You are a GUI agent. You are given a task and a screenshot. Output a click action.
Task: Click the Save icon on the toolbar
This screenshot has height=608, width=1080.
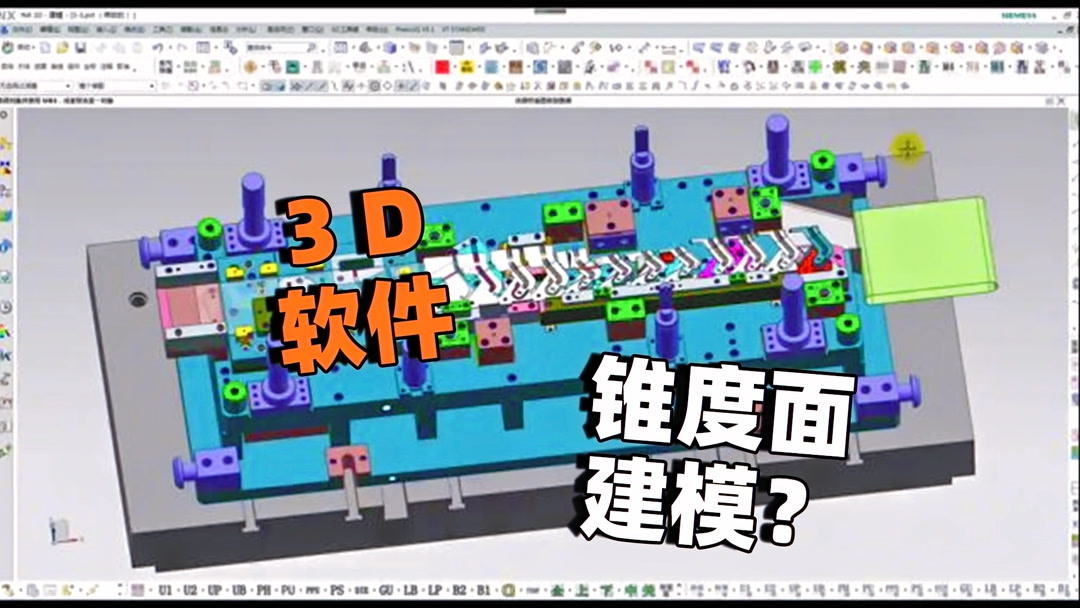coord(80,46)
